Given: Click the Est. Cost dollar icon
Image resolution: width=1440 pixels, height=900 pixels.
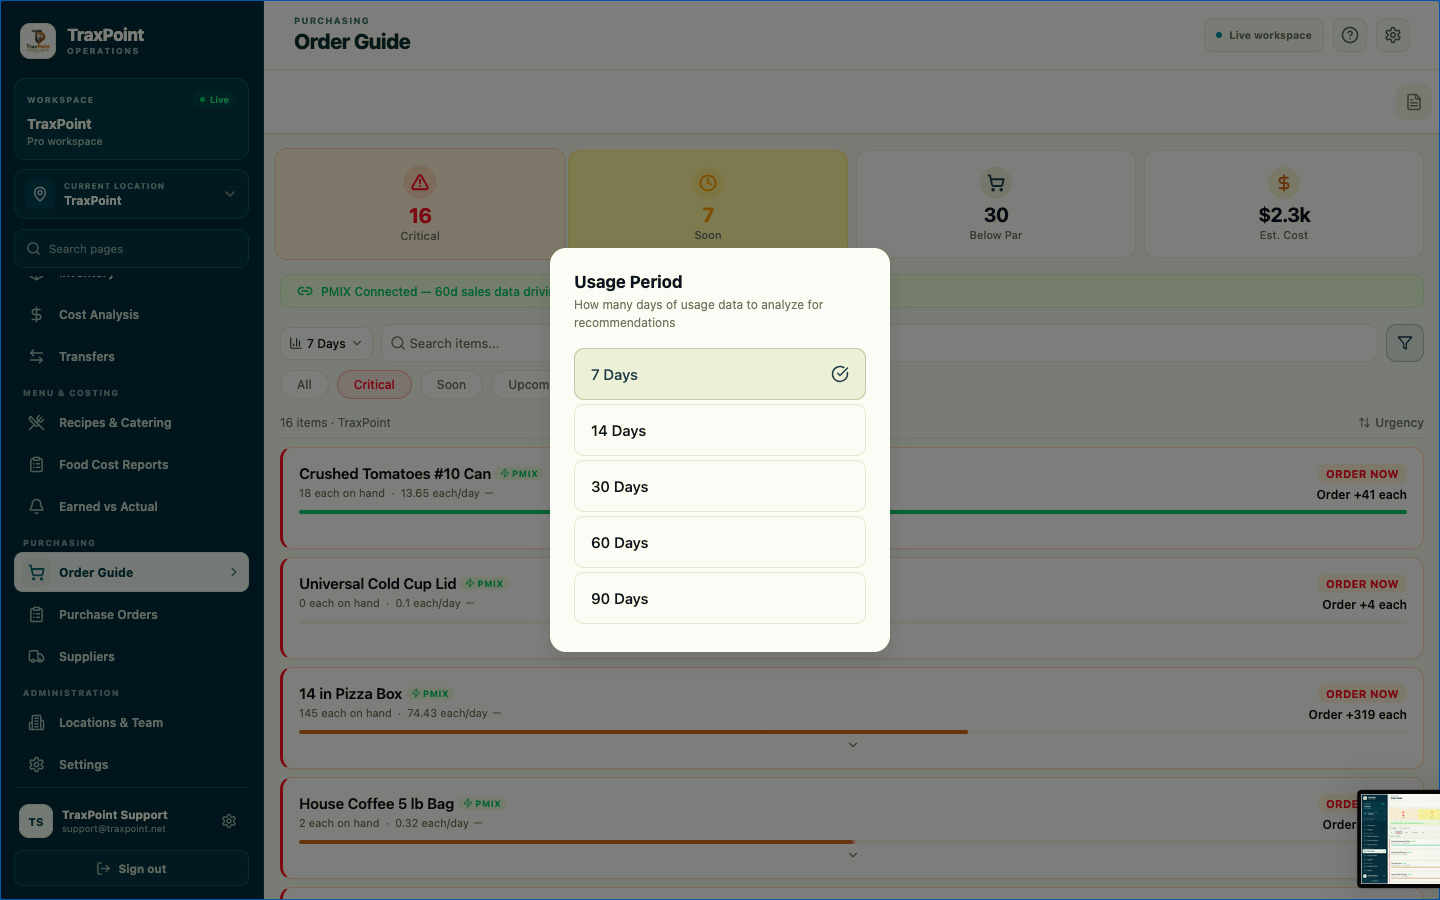Looking at the screenshot, I should 1284,183.
